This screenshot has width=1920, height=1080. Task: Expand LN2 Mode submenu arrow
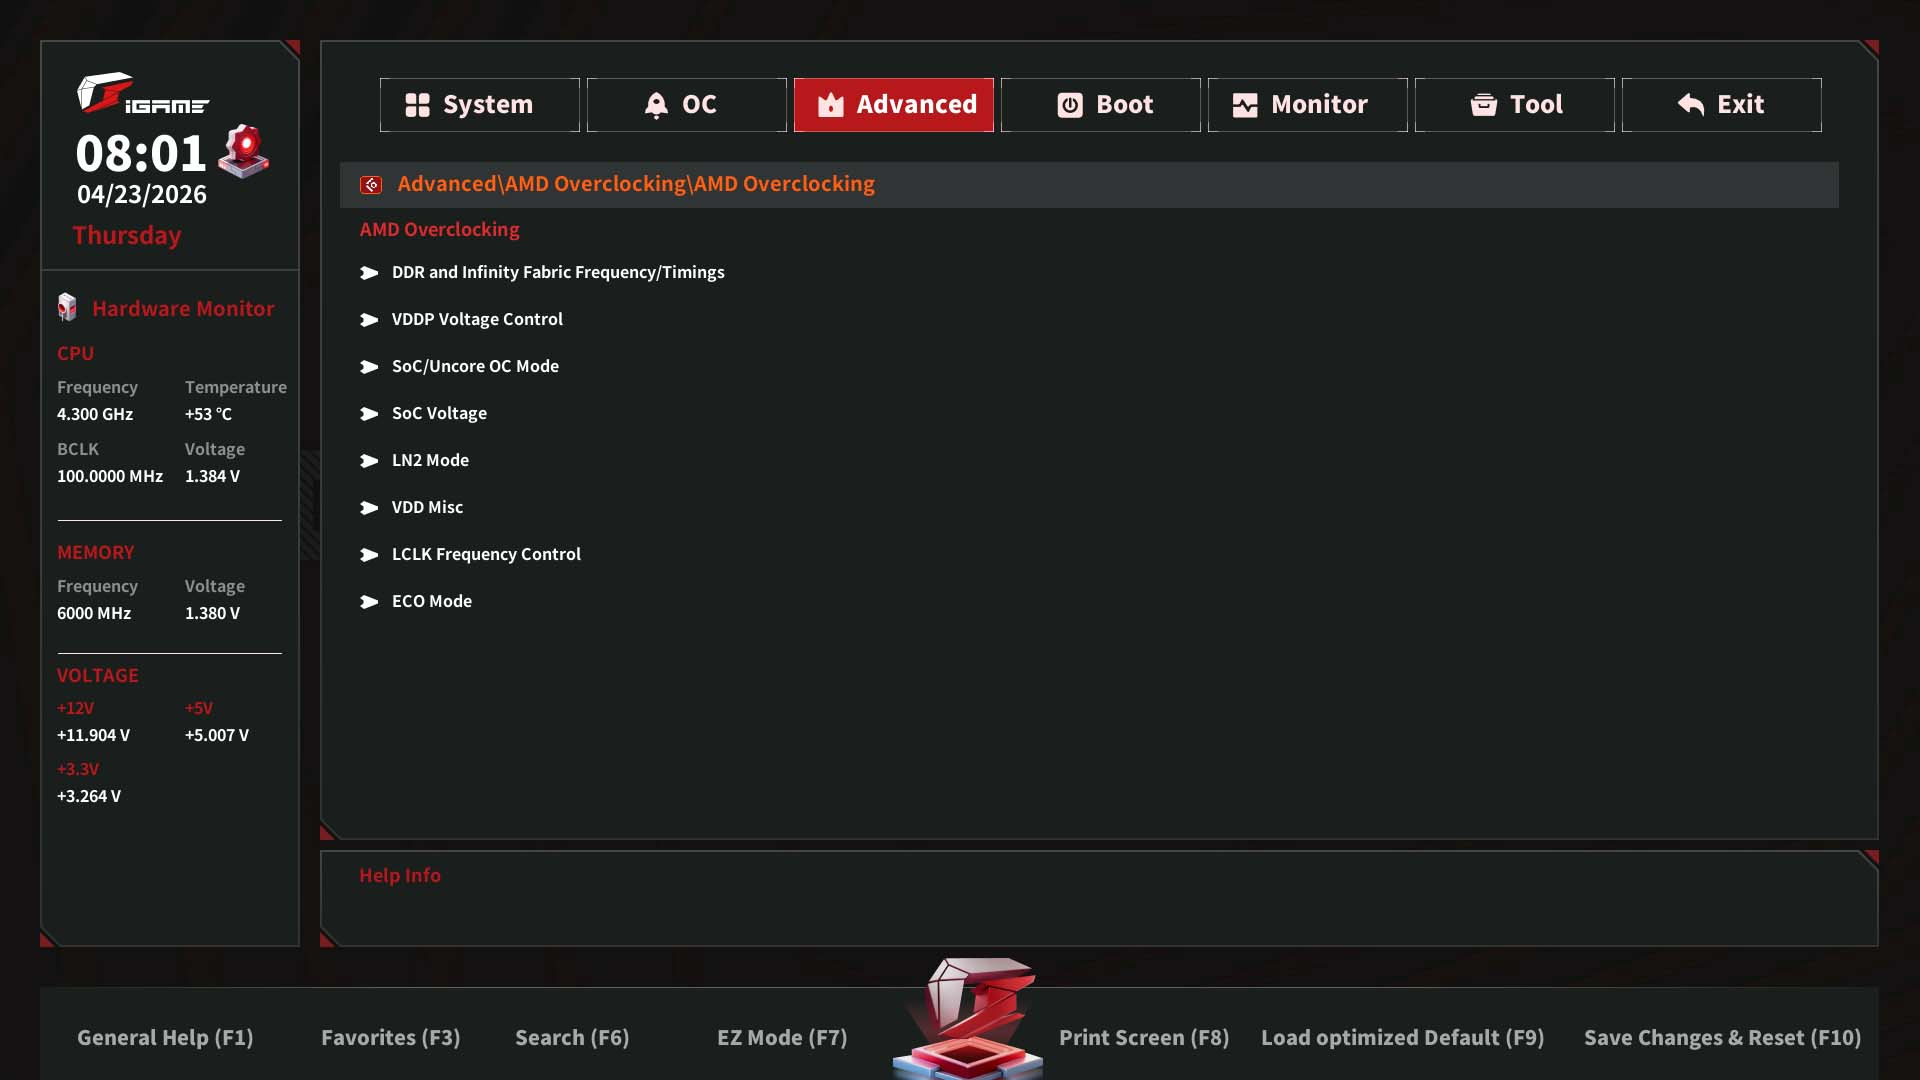(369, 461)
